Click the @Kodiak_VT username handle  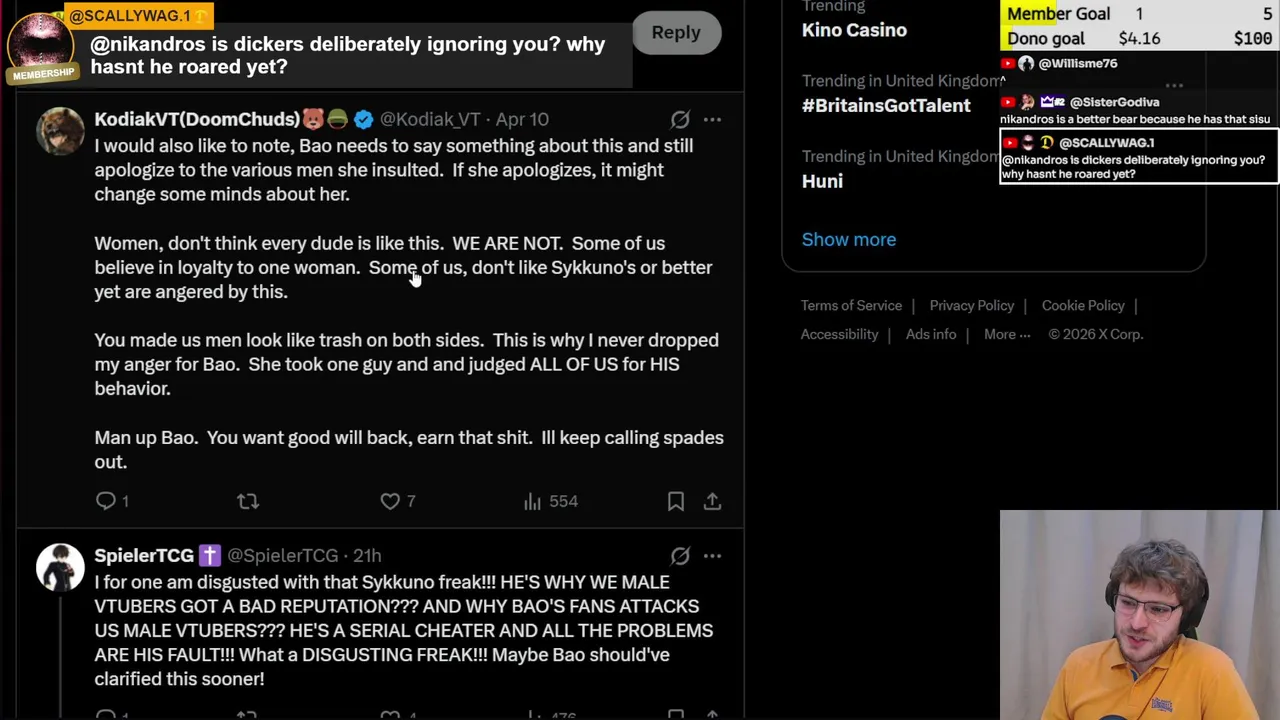[430, 120]
